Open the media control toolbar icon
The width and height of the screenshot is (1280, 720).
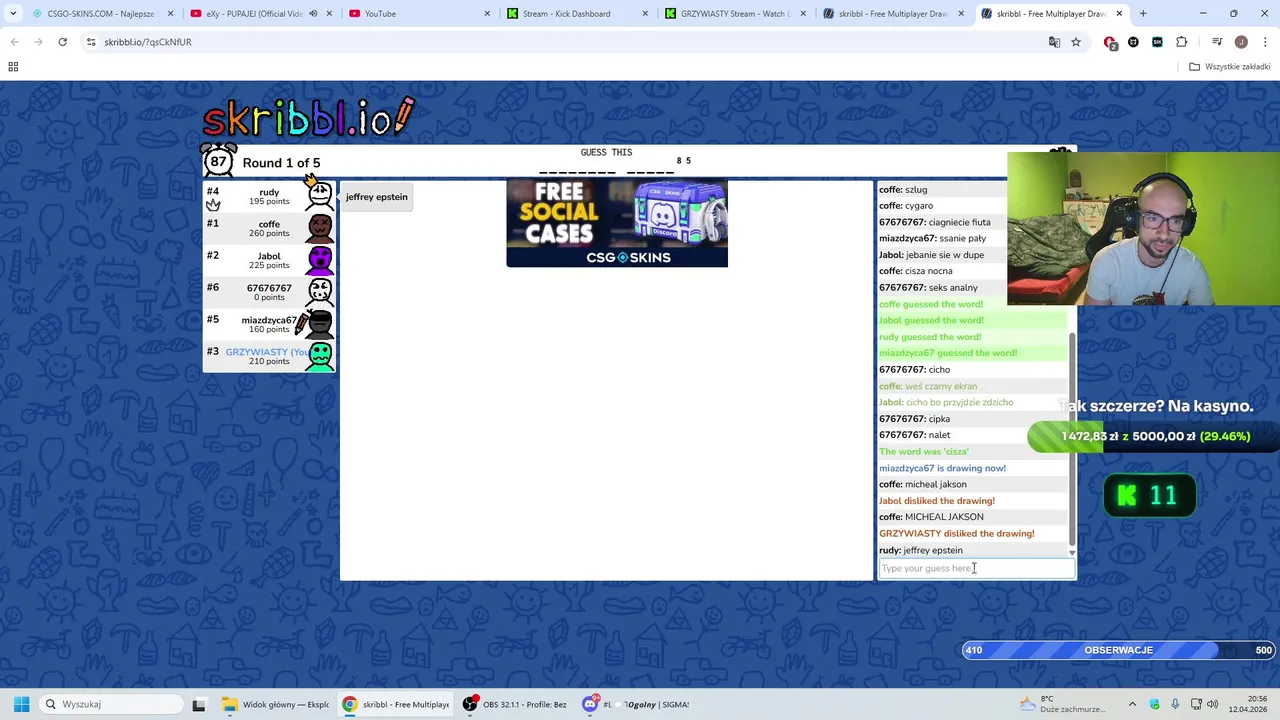click(1217, 42)
